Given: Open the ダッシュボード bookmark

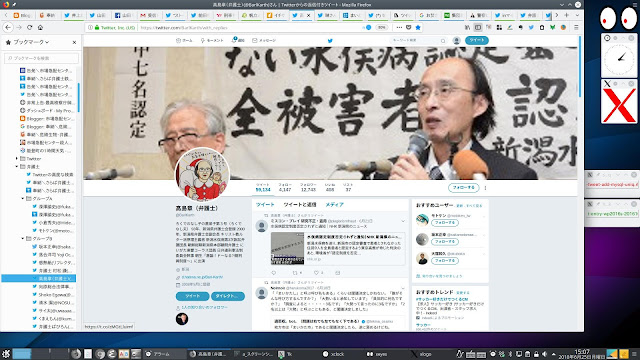Looking at the screenshot, I should pyautogui.click(x=46, y=110).
